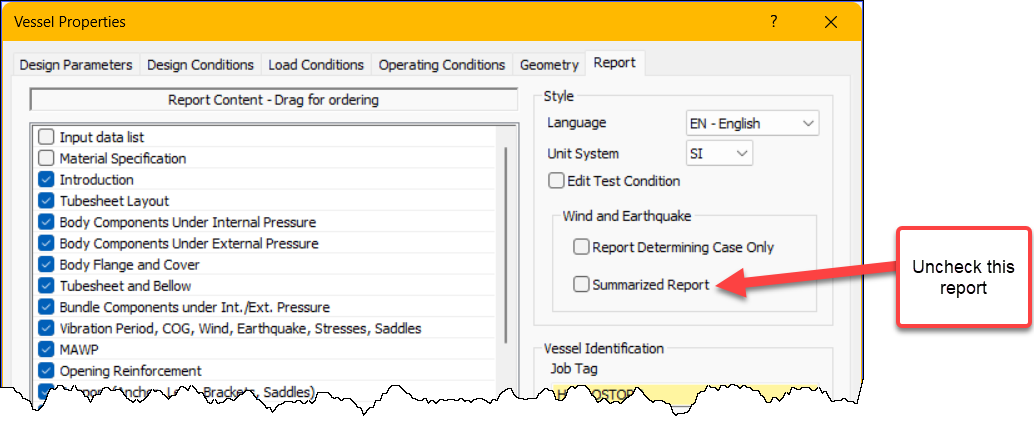Image resolution: width=1034 pixels, height=424 pixels.
Task: Toggle the Summarized Report checkbox
Action: pos(581,284)
